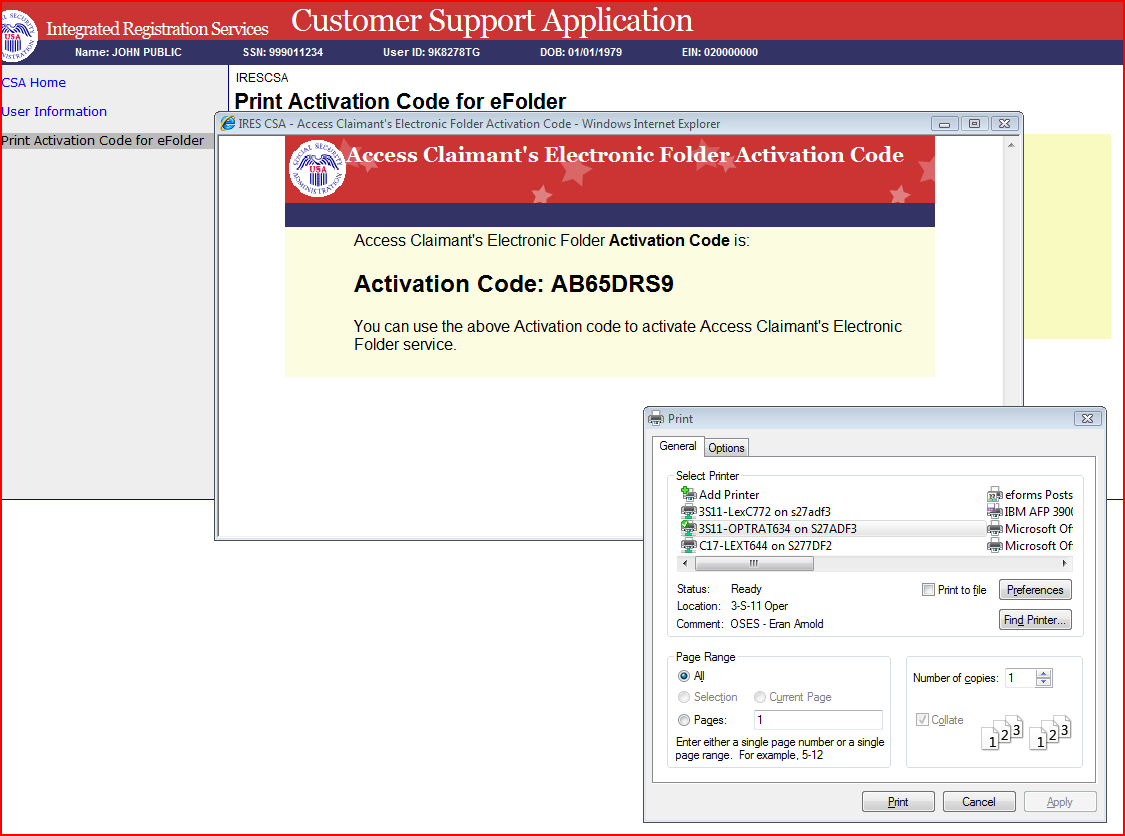Decrease the number of copies
Viewport: 1125px width, 836px height.
tap(1044, 683)
